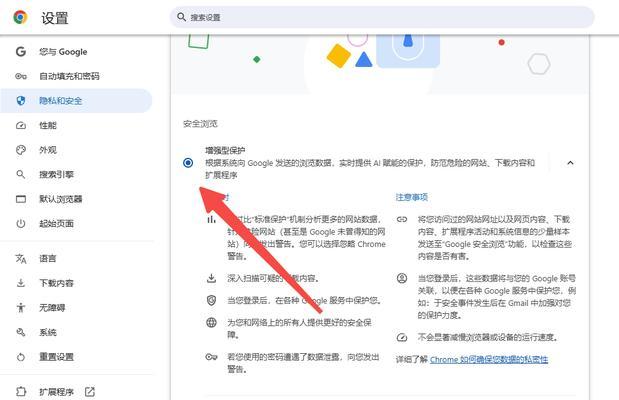Image resolution: width=619 pixels, height=400 pixels.
Task: Click the reset icon for 重置设置
Action: [21, 357]
